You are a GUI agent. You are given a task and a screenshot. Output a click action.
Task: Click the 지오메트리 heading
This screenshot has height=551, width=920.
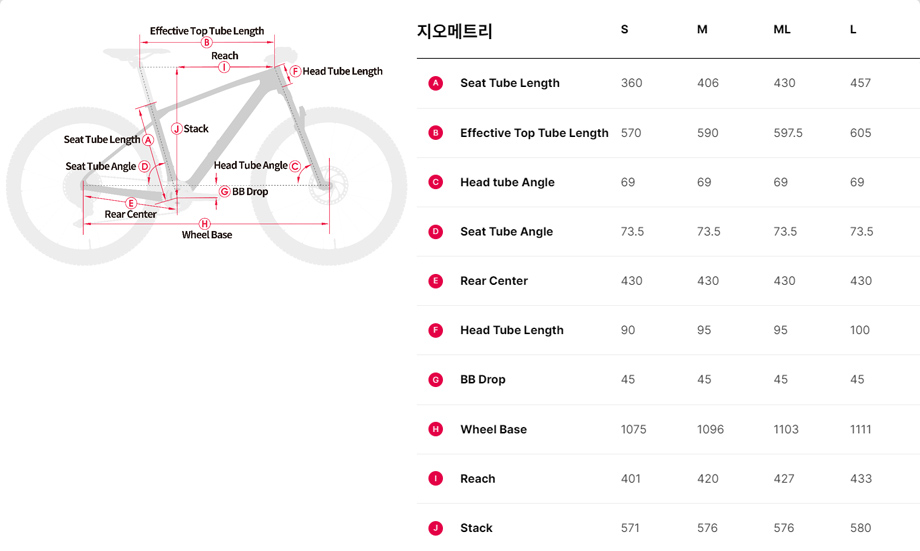(x=454, y=31)
